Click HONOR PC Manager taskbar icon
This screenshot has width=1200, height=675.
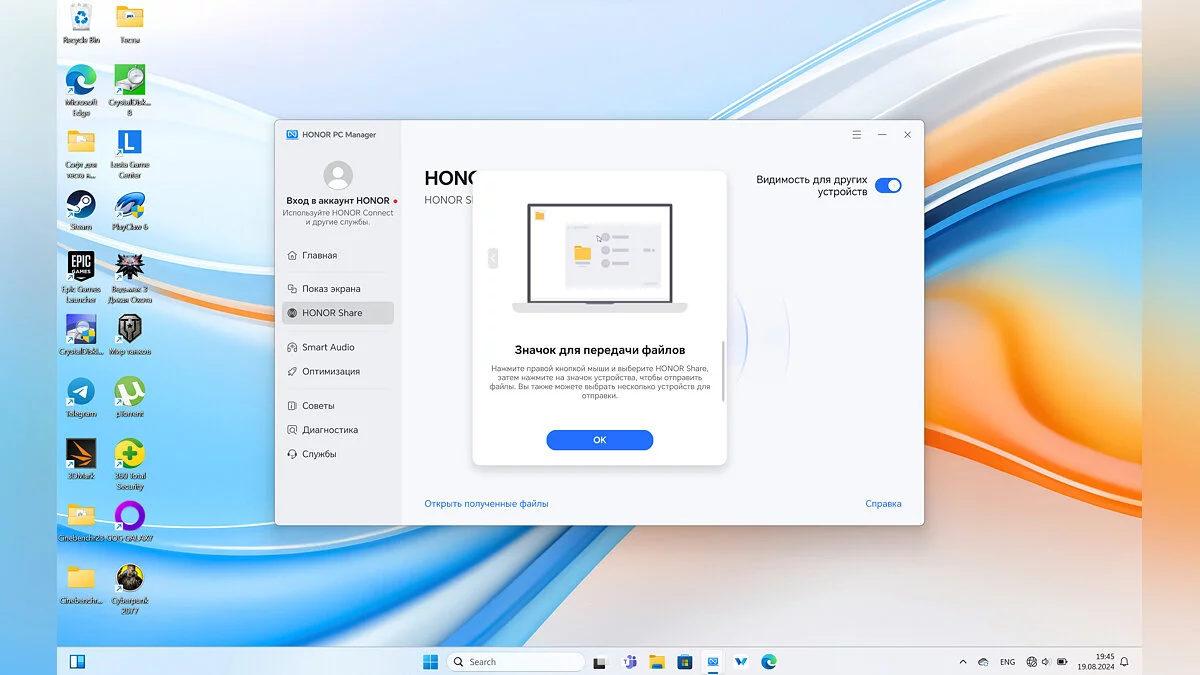click(713, 661)
